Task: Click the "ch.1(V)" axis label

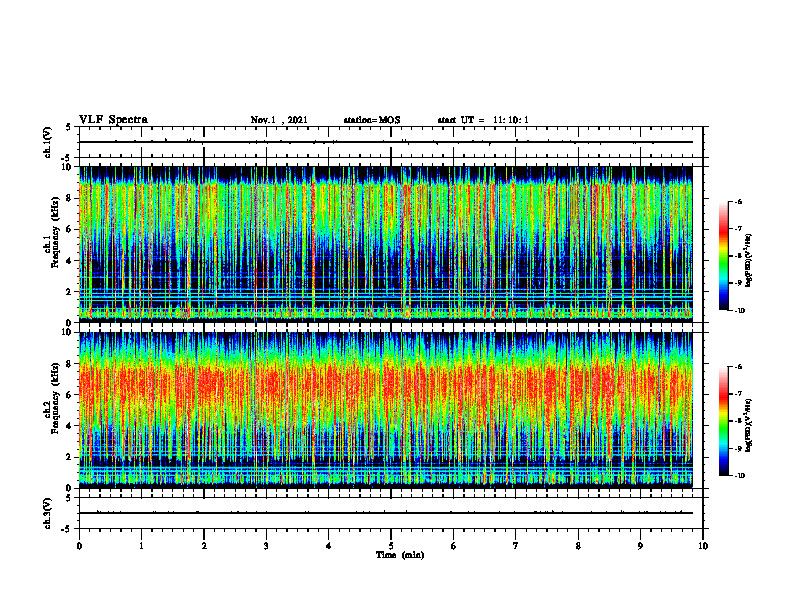Action: point(47,142)
